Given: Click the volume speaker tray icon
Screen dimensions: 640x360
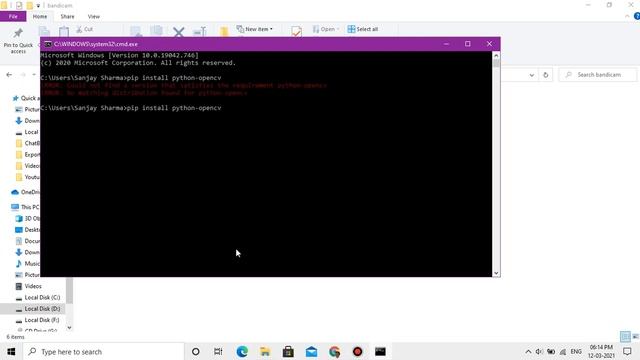Looking at the screenshot, I should pyautogui.click(x=539, y=351).
